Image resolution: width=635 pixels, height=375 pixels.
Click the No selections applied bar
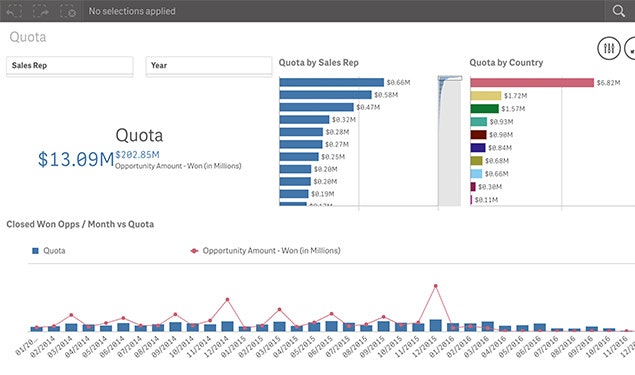[x=132, y=11]
